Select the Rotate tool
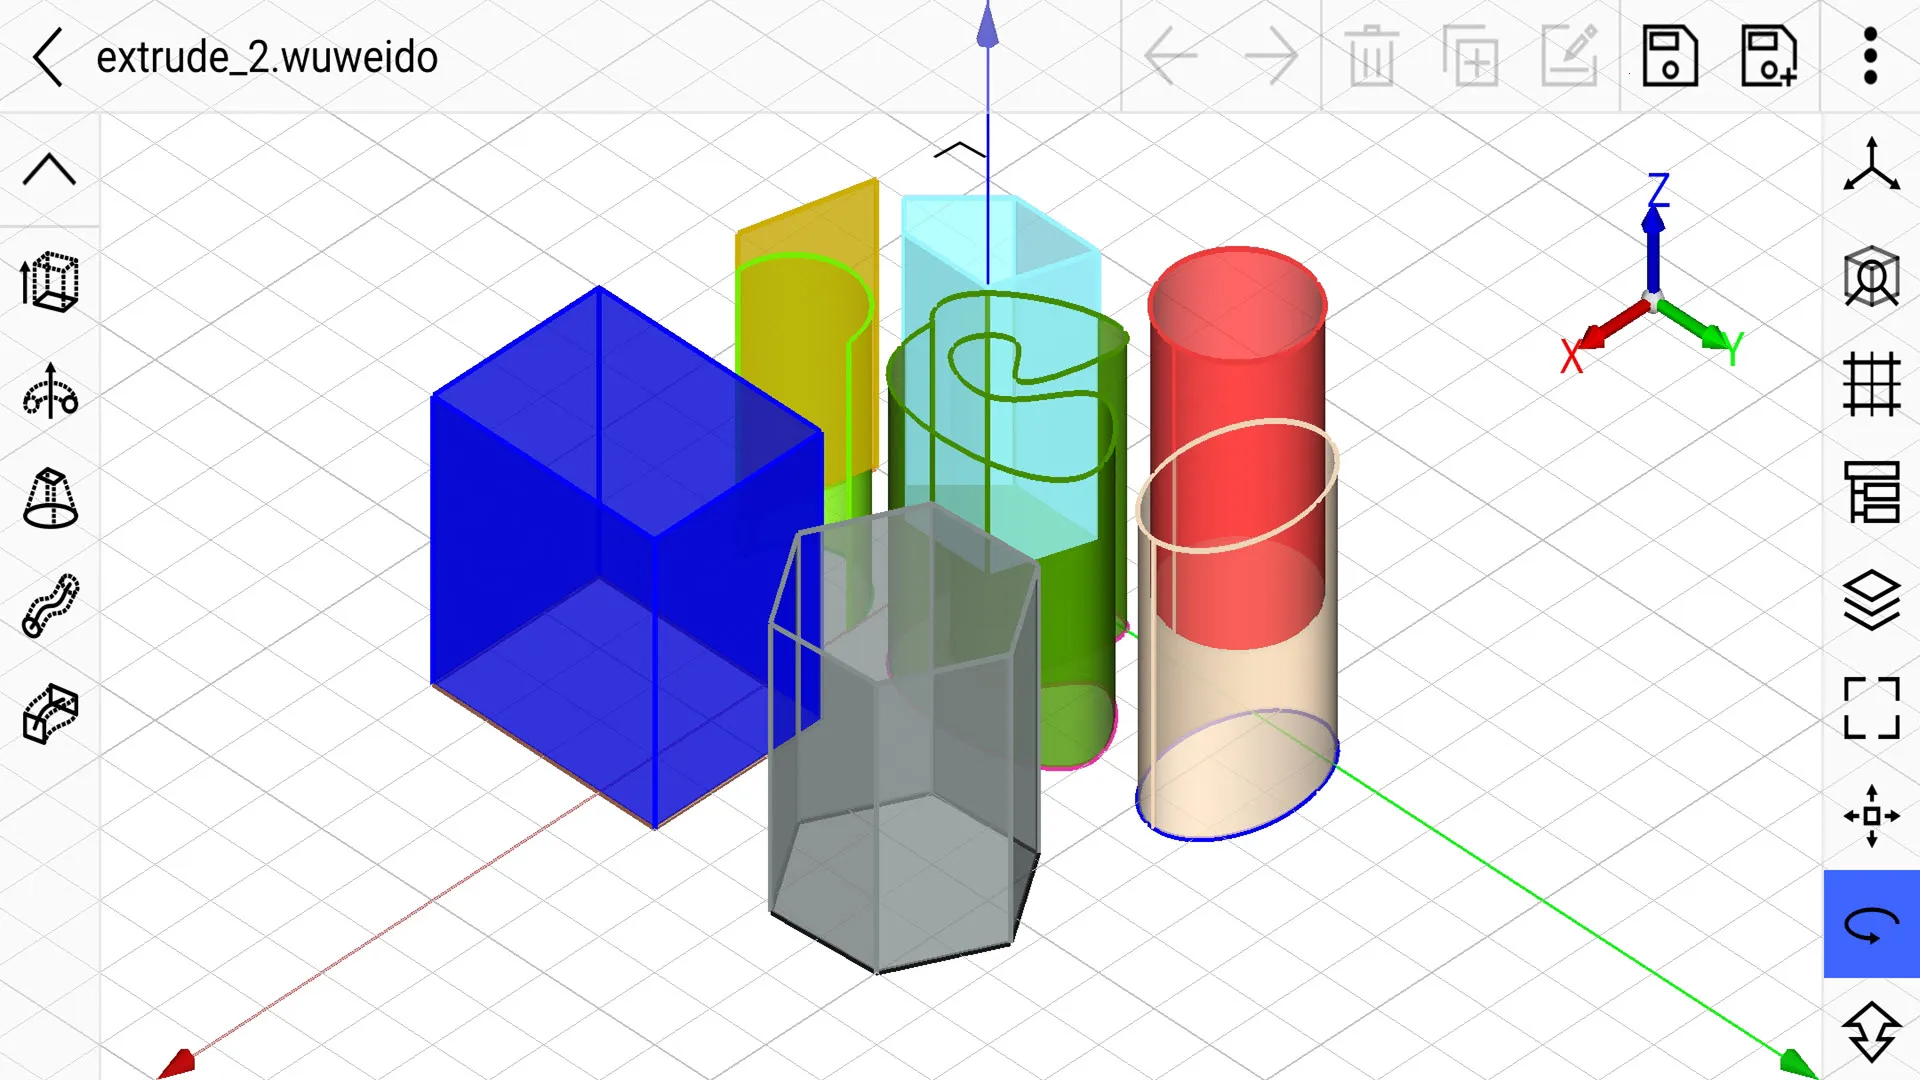Image resolution: width=1920 pixels, height=1080 pixels. click(x=1873, y=927)
